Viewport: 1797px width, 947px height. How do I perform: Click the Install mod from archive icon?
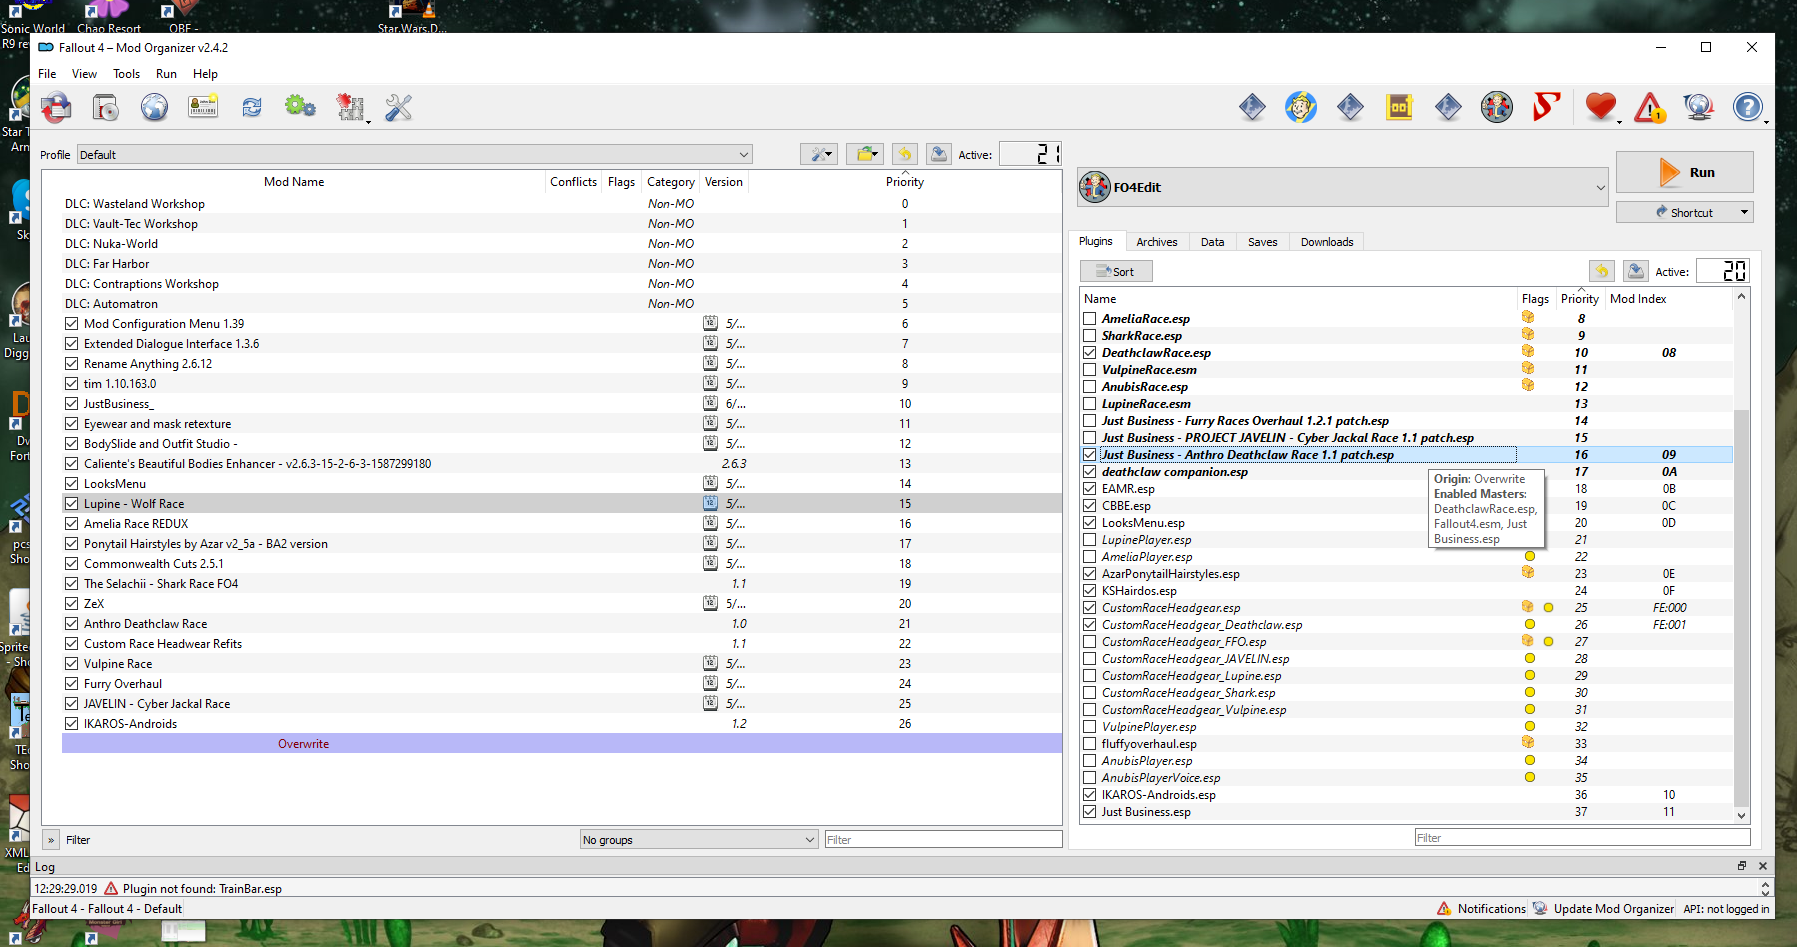105,107
